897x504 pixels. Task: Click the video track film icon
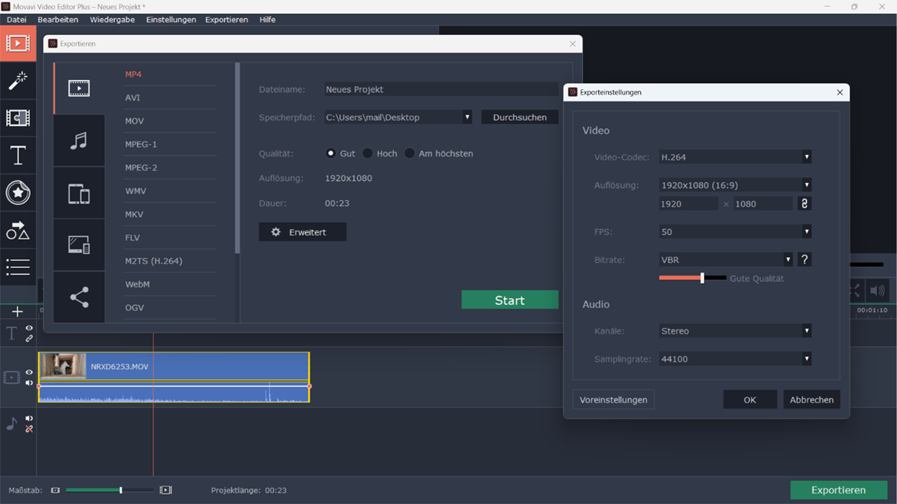(x=11, y=378)
